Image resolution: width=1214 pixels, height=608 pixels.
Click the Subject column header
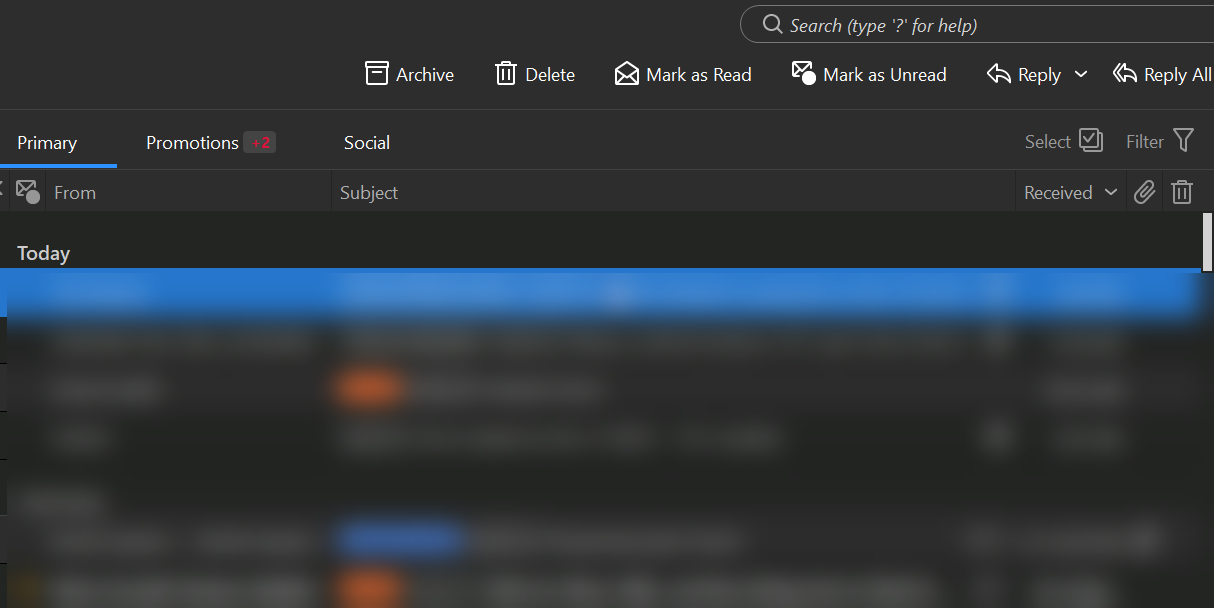pos(369,193)
